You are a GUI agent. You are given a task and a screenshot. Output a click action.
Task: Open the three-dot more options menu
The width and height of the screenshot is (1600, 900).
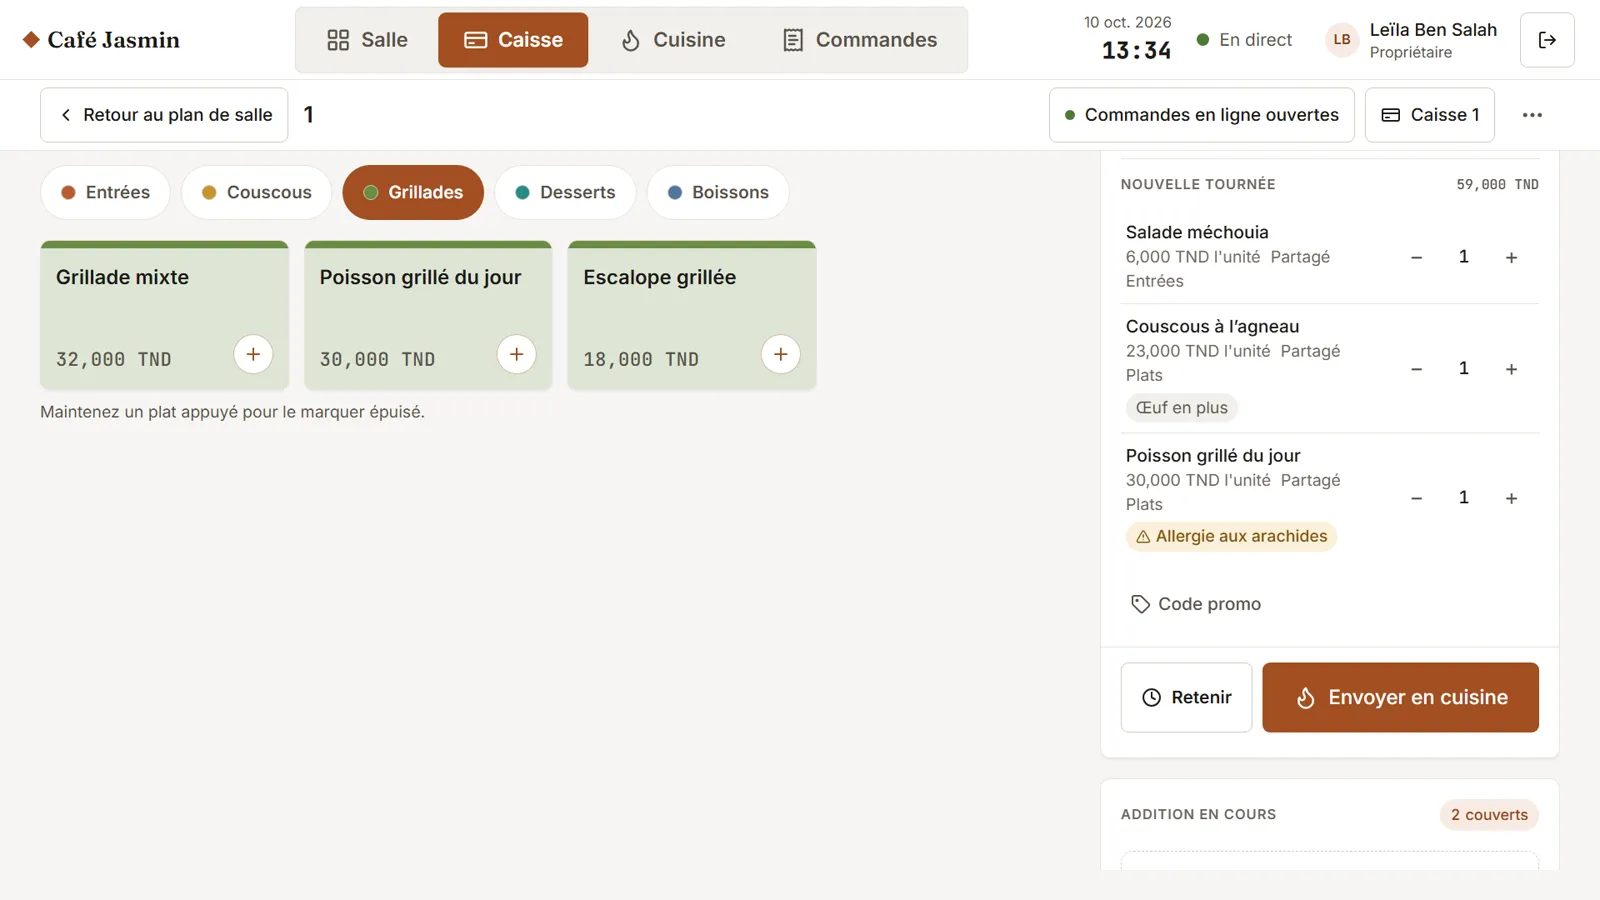pyautogui.click(x=1532, y=115)
